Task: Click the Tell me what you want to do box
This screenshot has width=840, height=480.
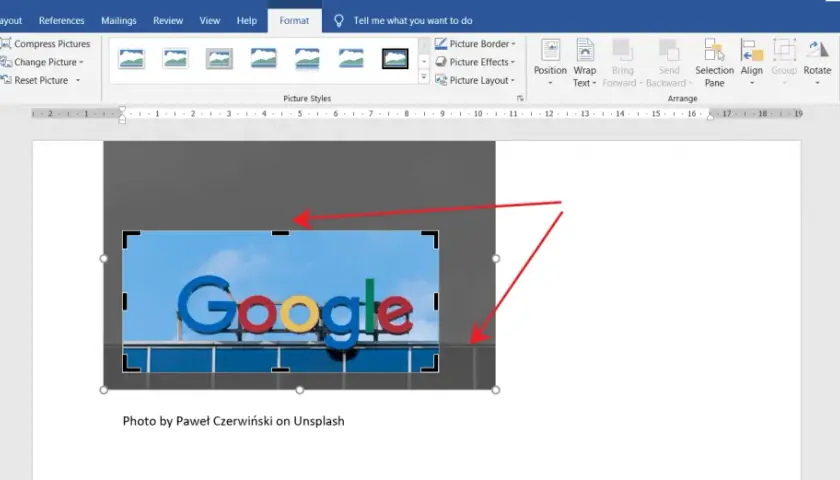Action: (x=412, y=20)
